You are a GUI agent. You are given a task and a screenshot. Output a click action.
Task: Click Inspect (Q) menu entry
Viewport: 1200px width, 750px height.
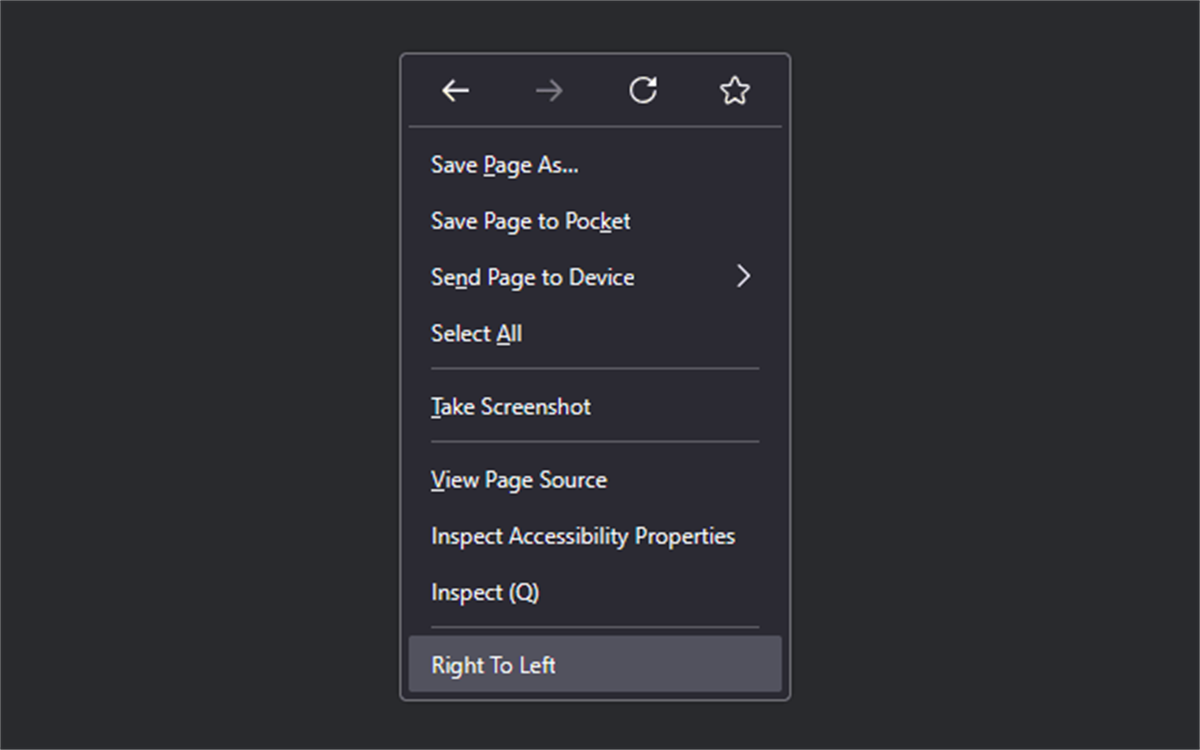(595, 592)
